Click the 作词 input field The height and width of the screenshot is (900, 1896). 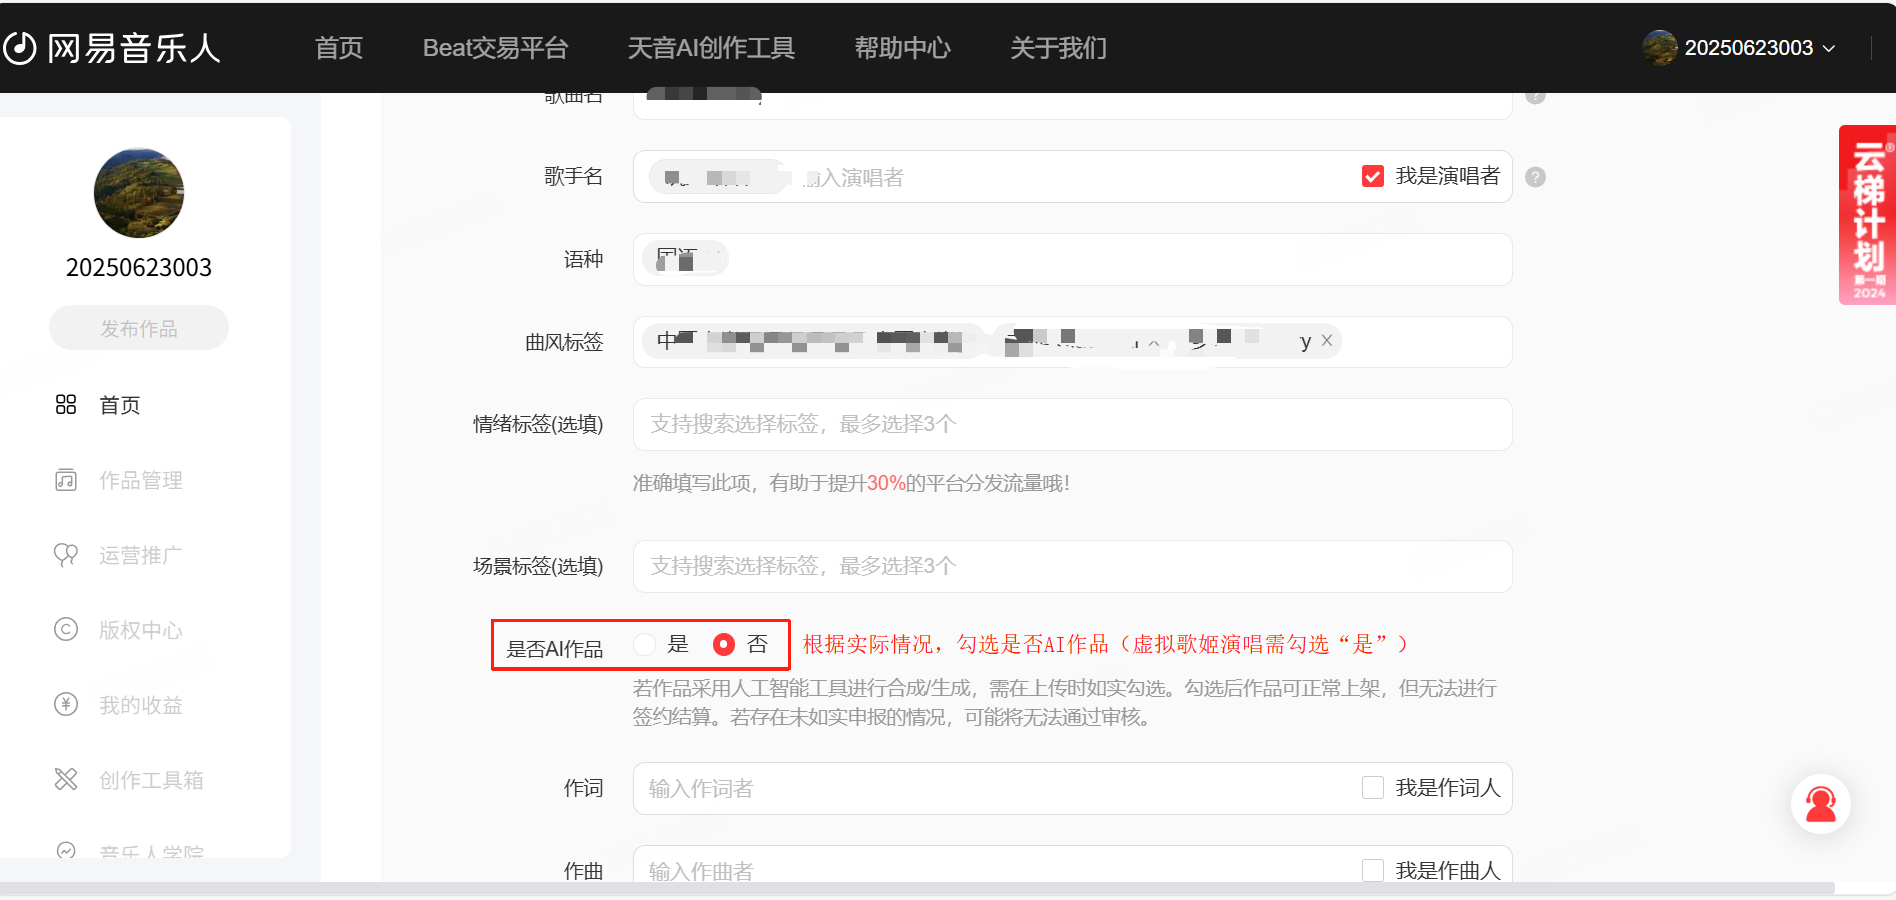pyautogui.click(x=990, y=788)
